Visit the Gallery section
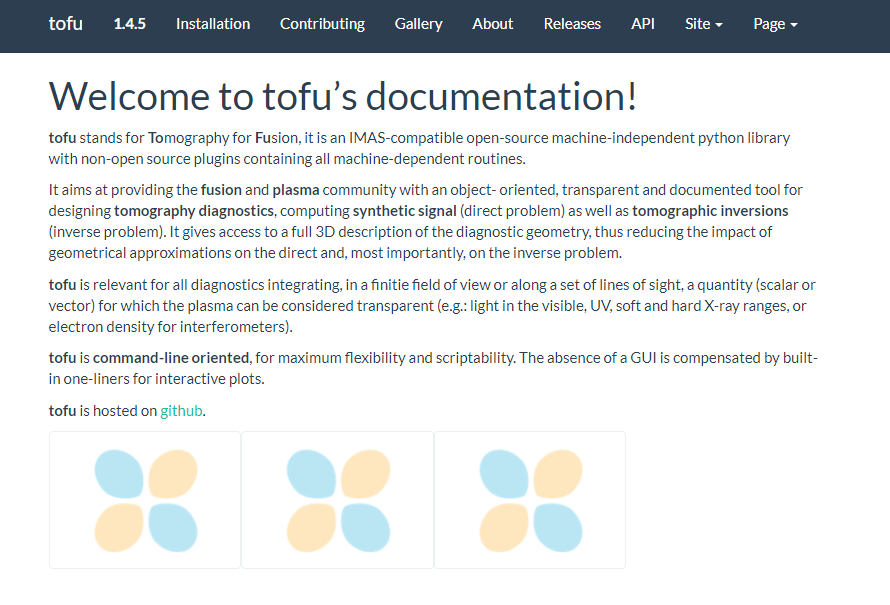 [418, 24]
